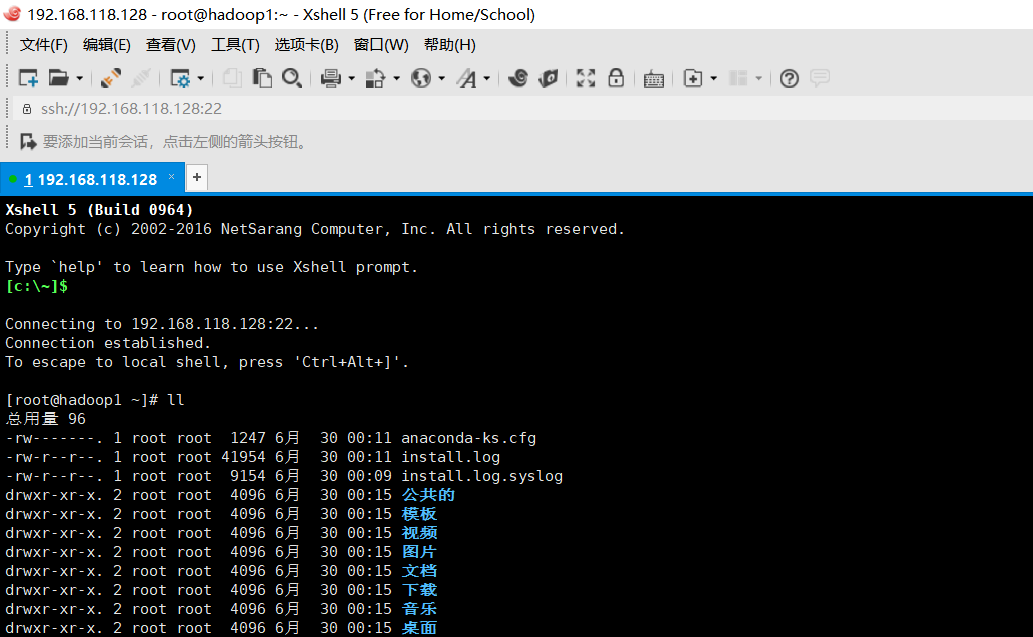Open help question mark icon
The image size is (1033, 637).
pos(789,78)
